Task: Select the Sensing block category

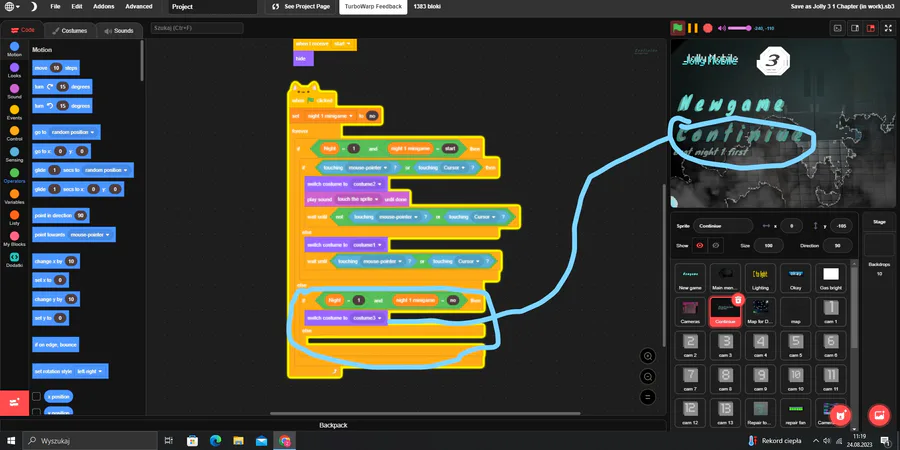Action: coord(14,154)
